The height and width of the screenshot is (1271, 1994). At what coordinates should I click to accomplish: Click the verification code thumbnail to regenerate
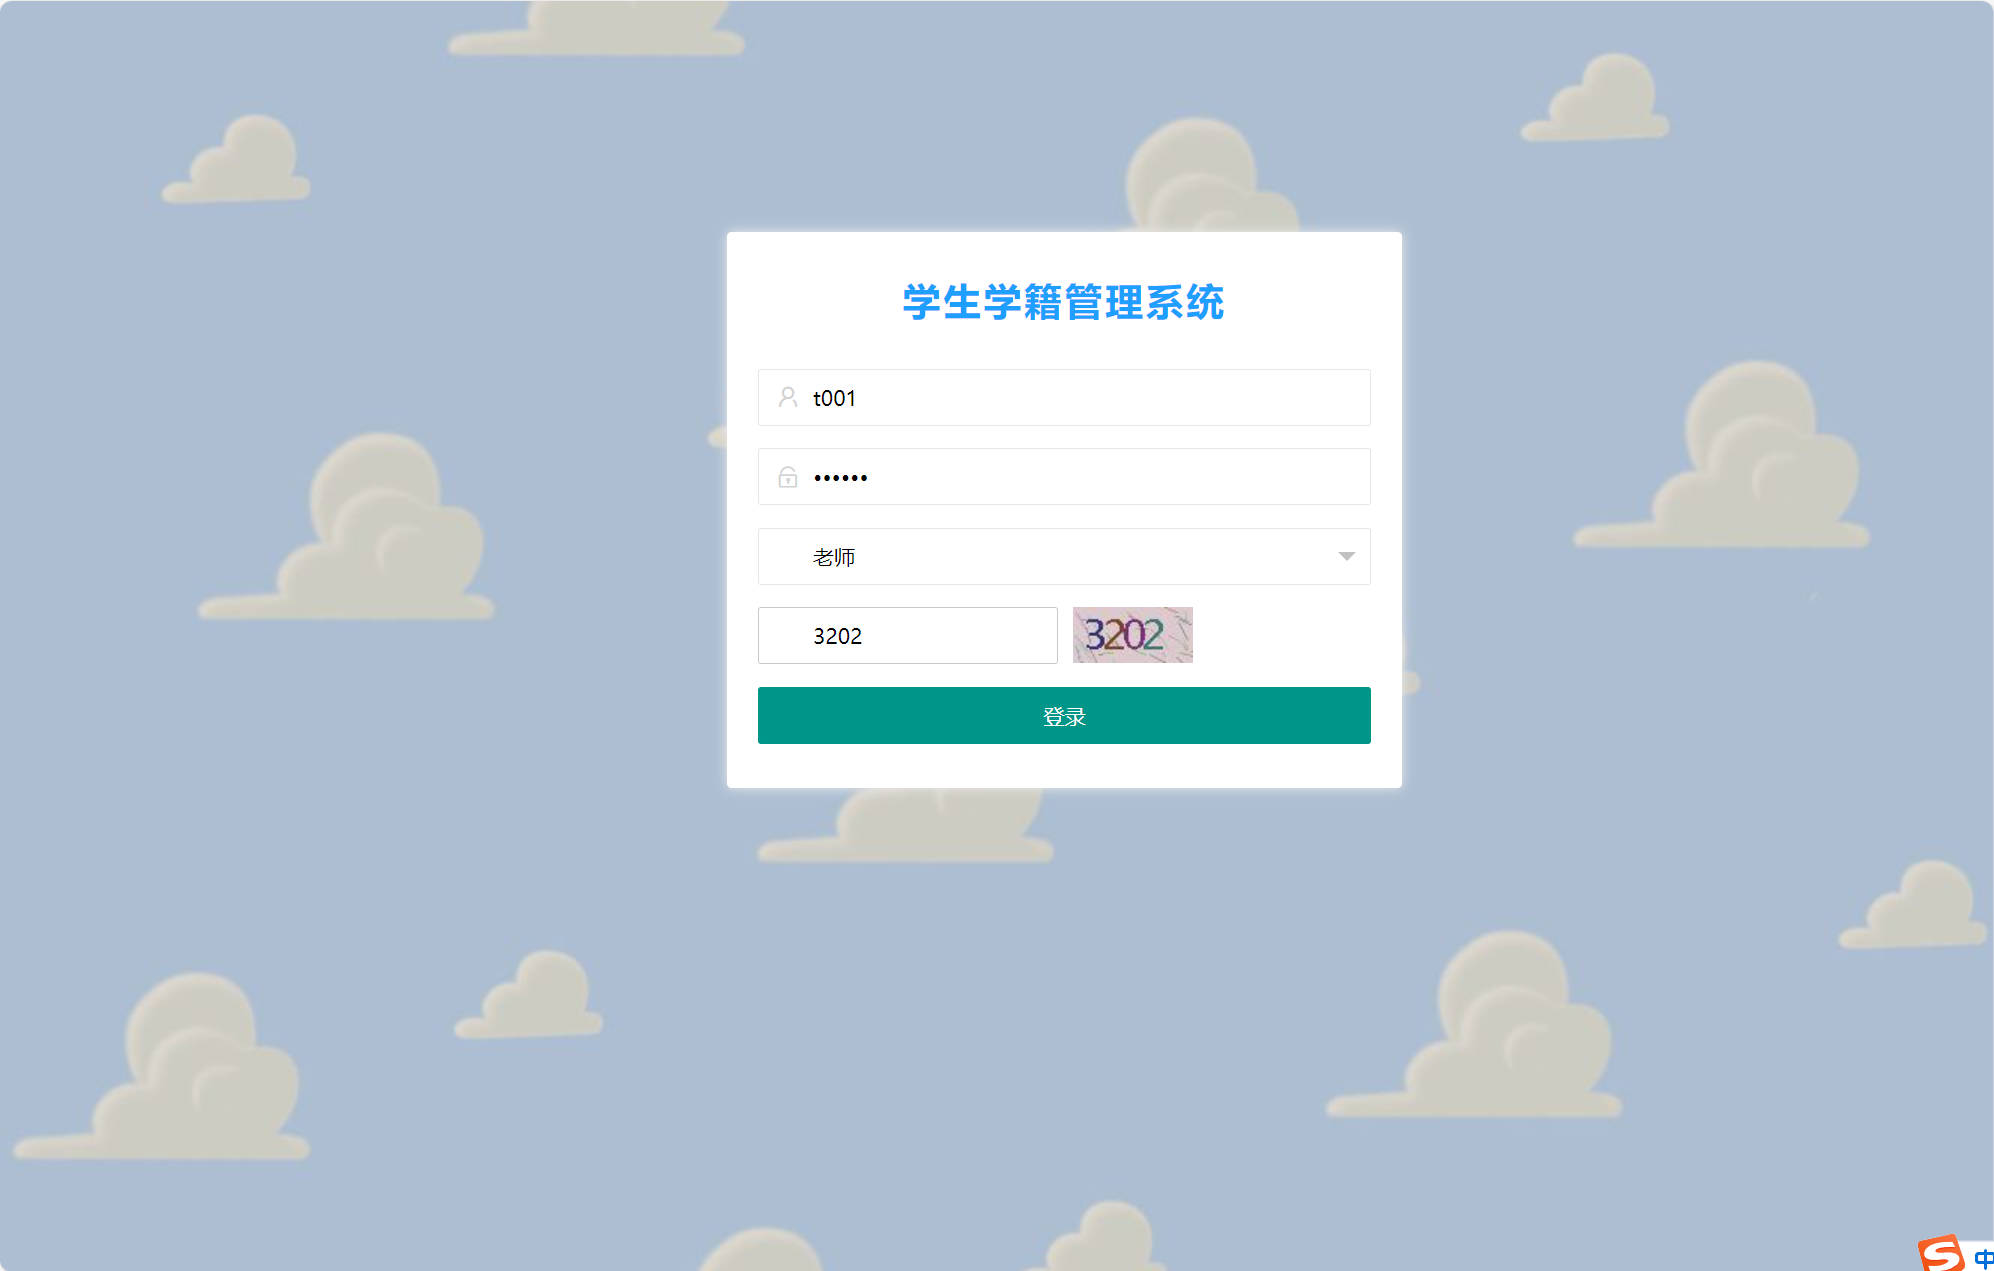coord(1131,635)
